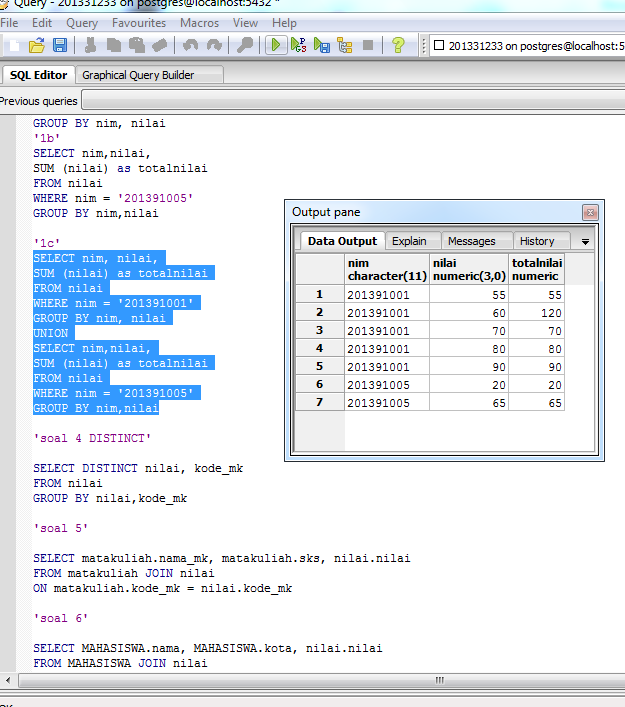Click totalnilai cell 65 in row 7

(537, 403)
